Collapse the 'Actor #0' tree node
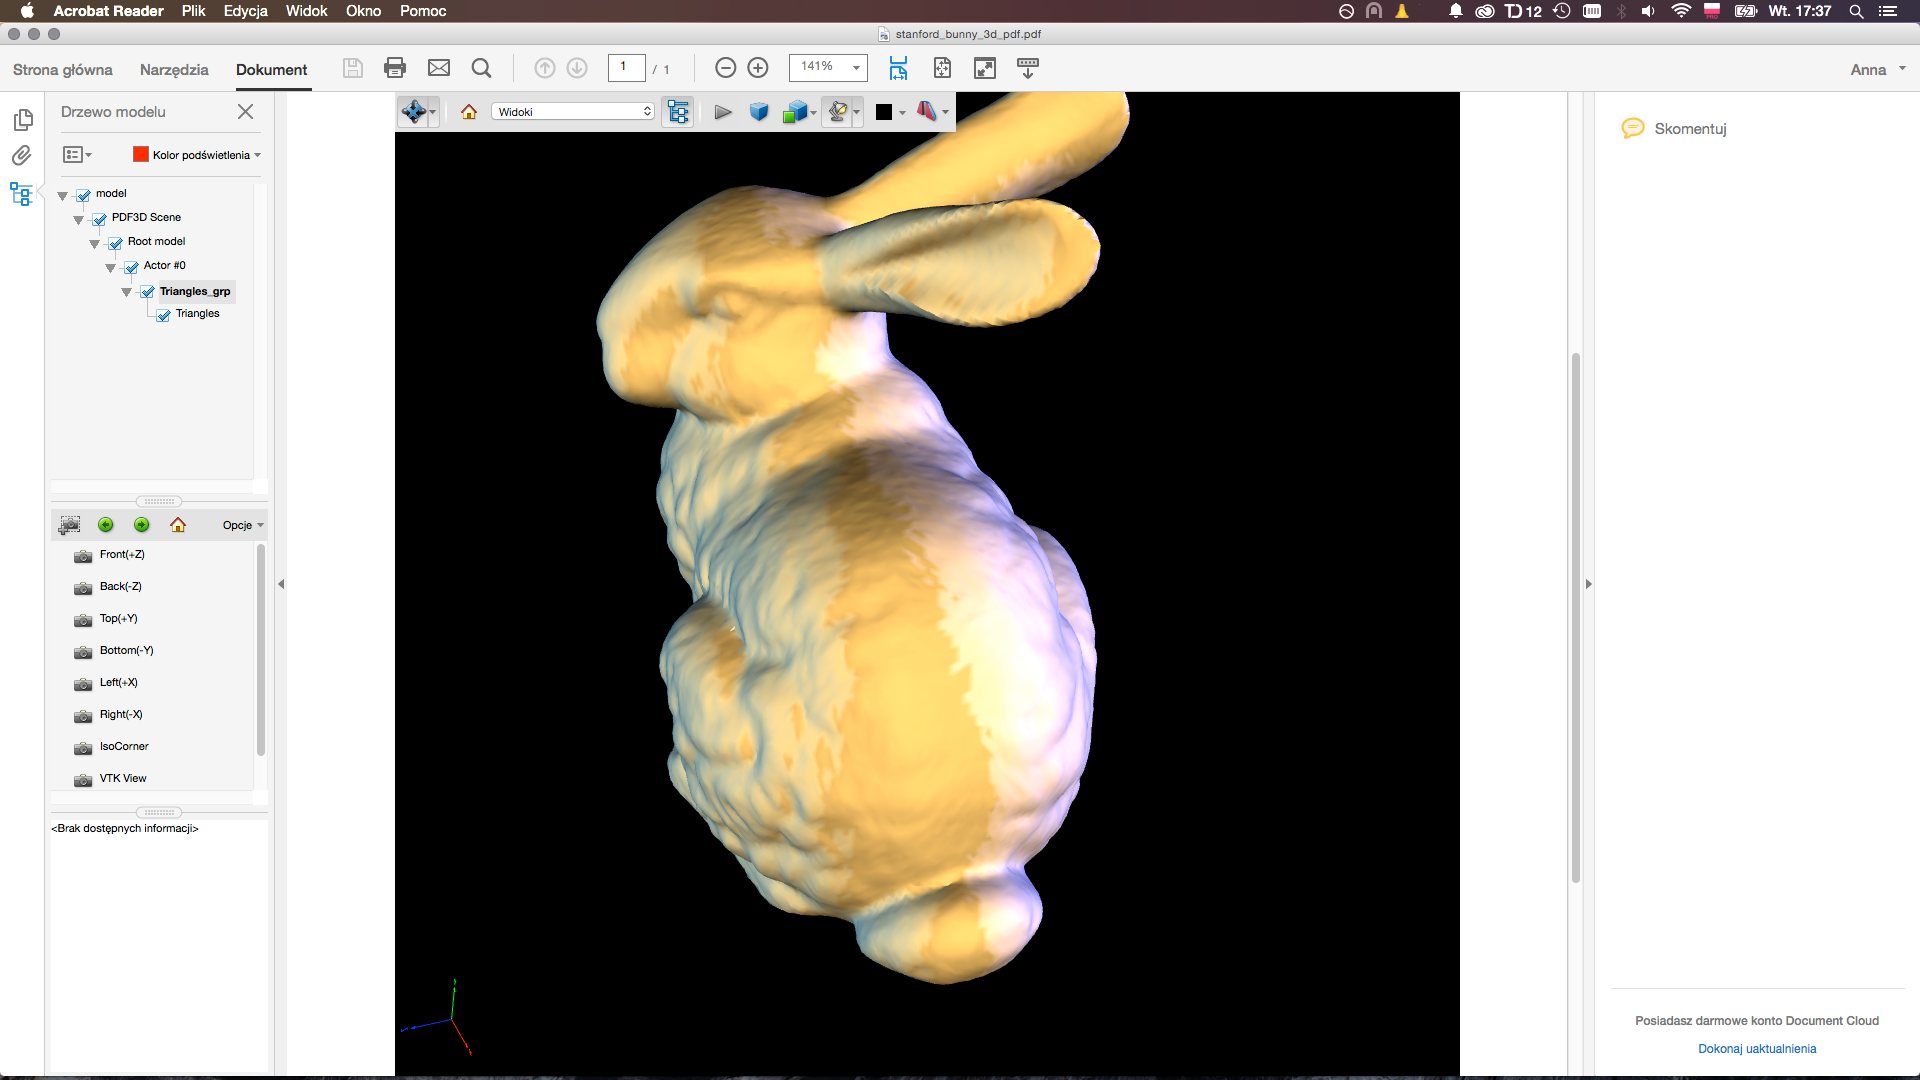Viewport: 1920px width, 1080px height. click(x=111, y=268)
